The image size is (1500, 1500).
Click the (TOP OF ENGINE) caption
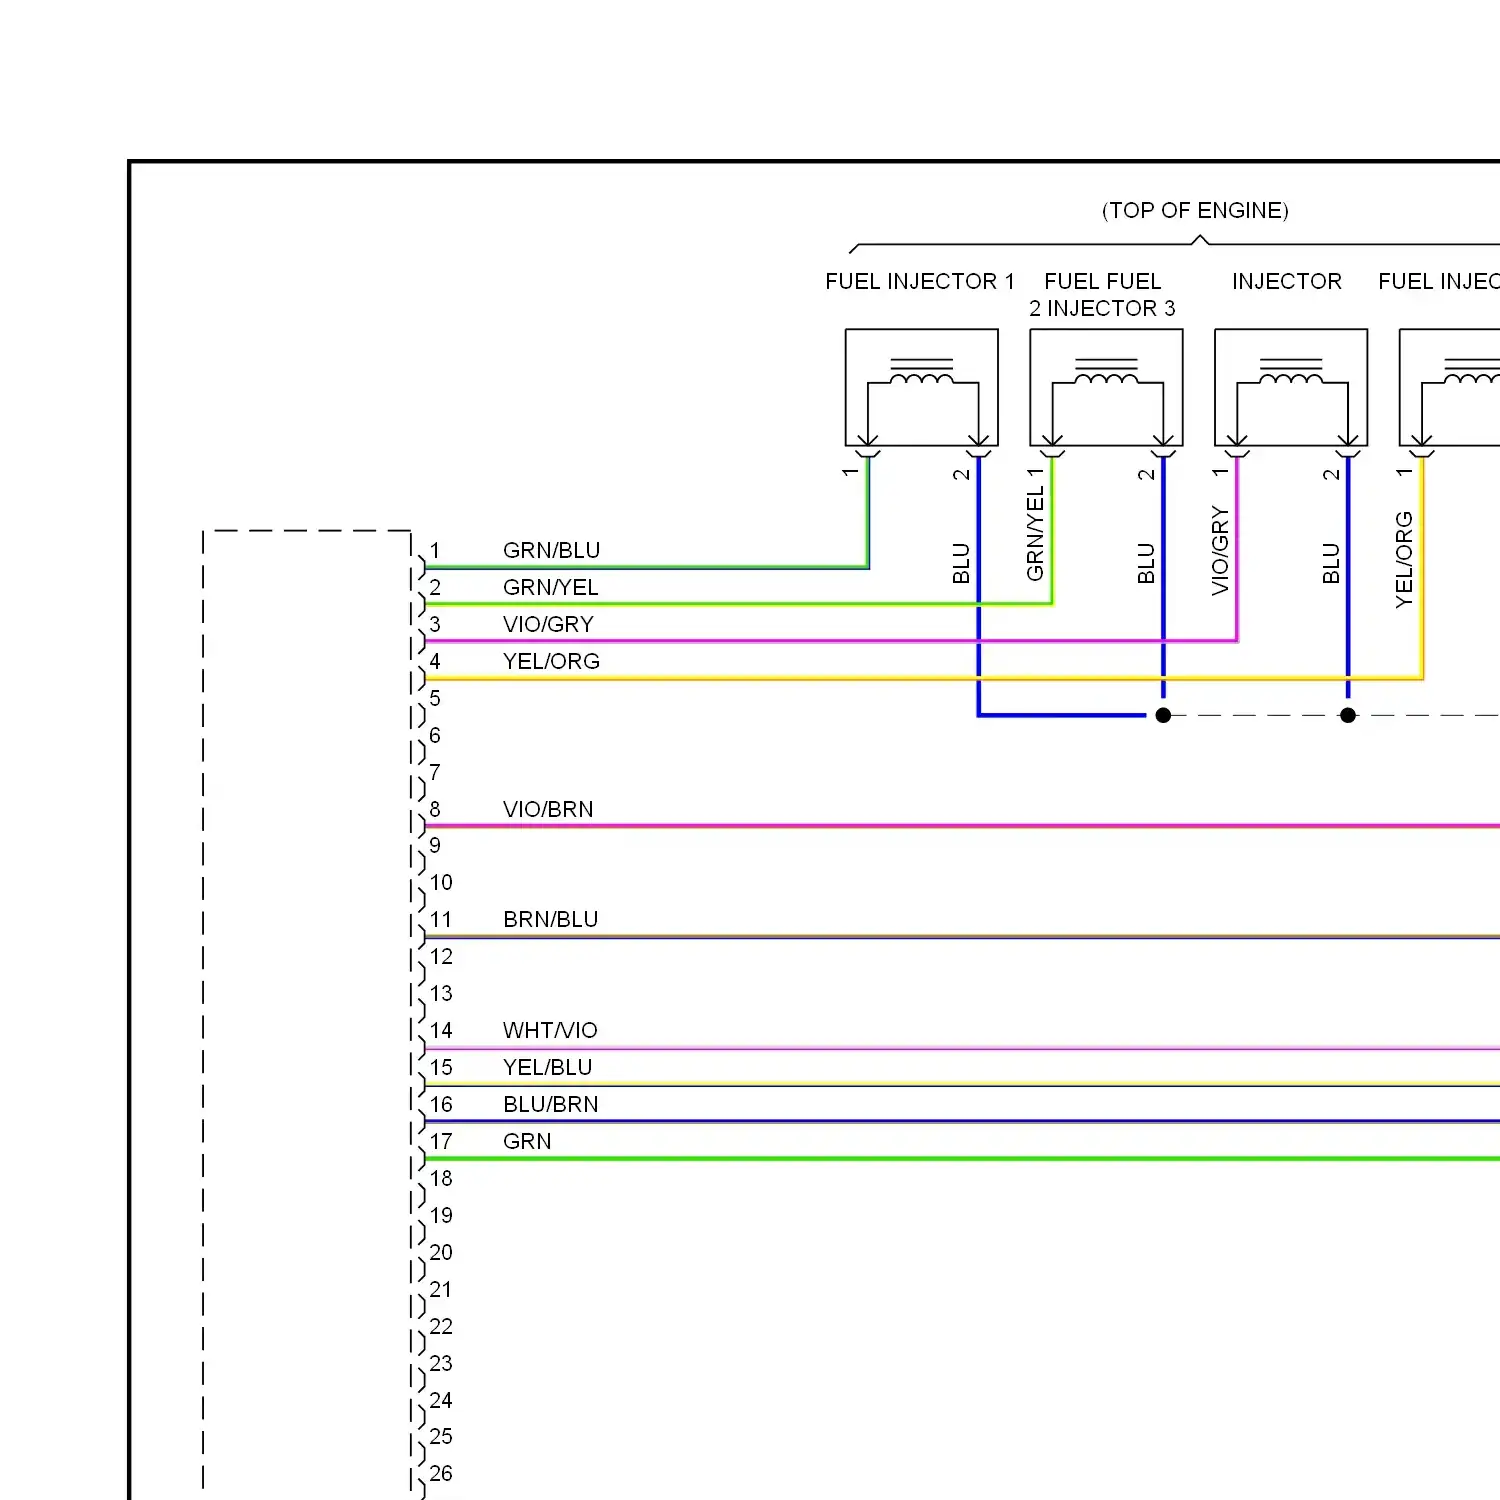coord(1195,211)
